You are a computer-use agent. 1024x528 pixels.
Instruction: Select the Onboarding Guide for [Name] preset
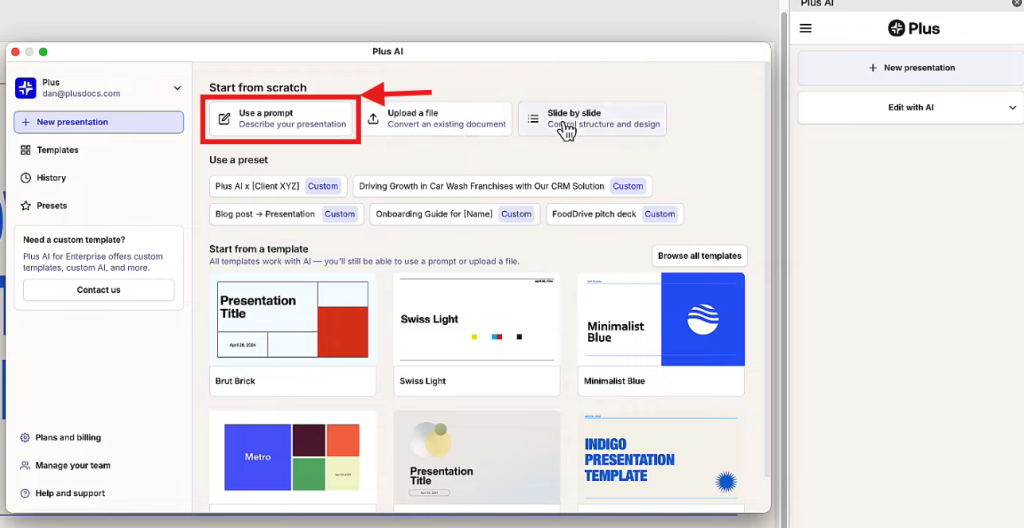tap(455, 214)
